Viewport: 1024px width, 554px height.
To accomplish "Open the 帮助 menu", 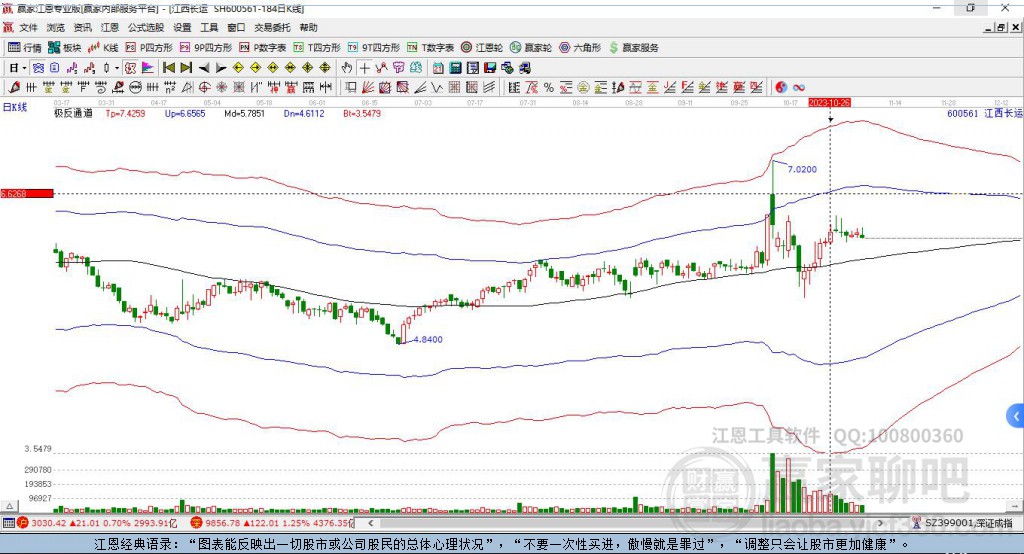I will tap(308, 27).
